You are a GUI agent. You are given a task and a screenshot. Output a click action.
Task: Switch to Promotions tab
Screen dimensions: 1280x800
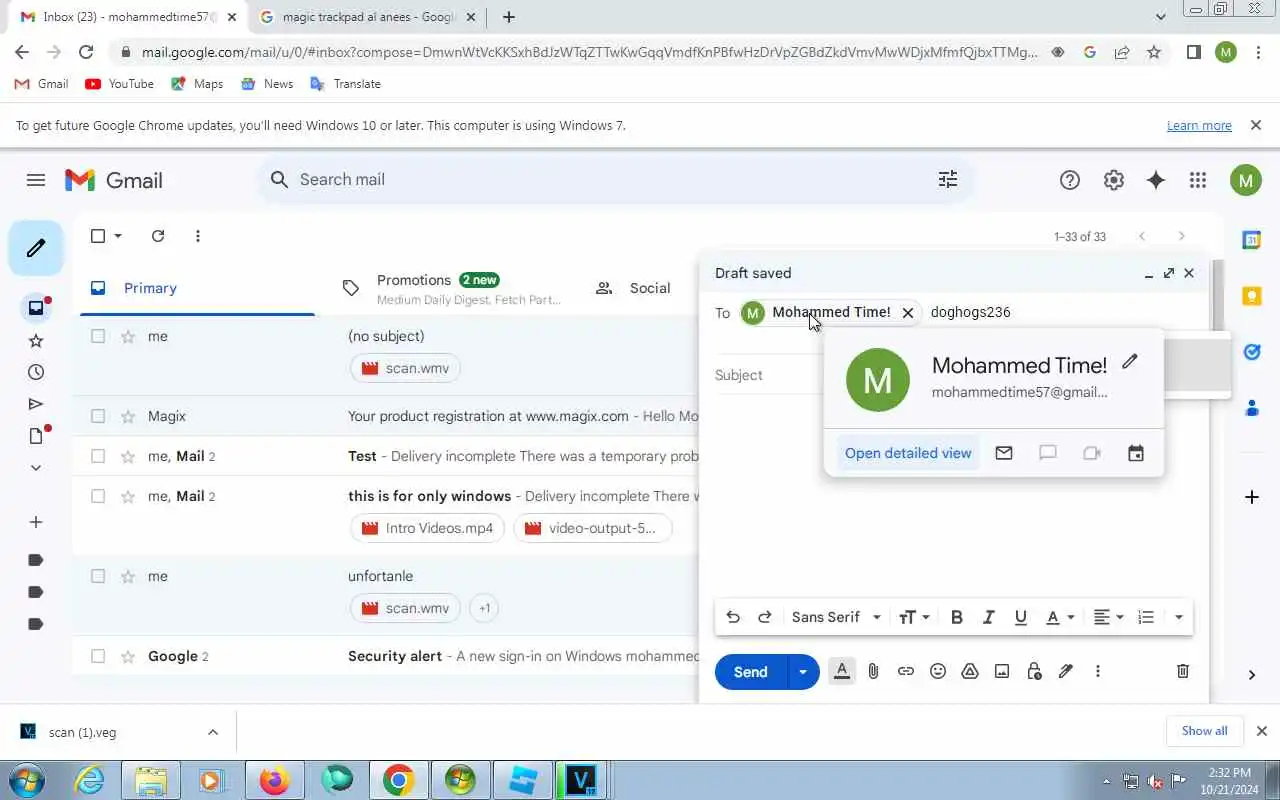tap(451, 288)
